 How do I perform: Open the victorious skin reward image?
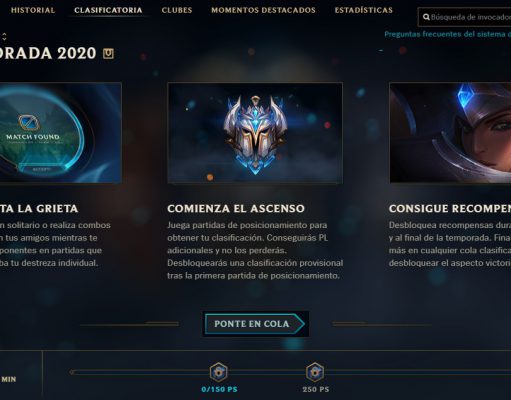pos(450,133)
